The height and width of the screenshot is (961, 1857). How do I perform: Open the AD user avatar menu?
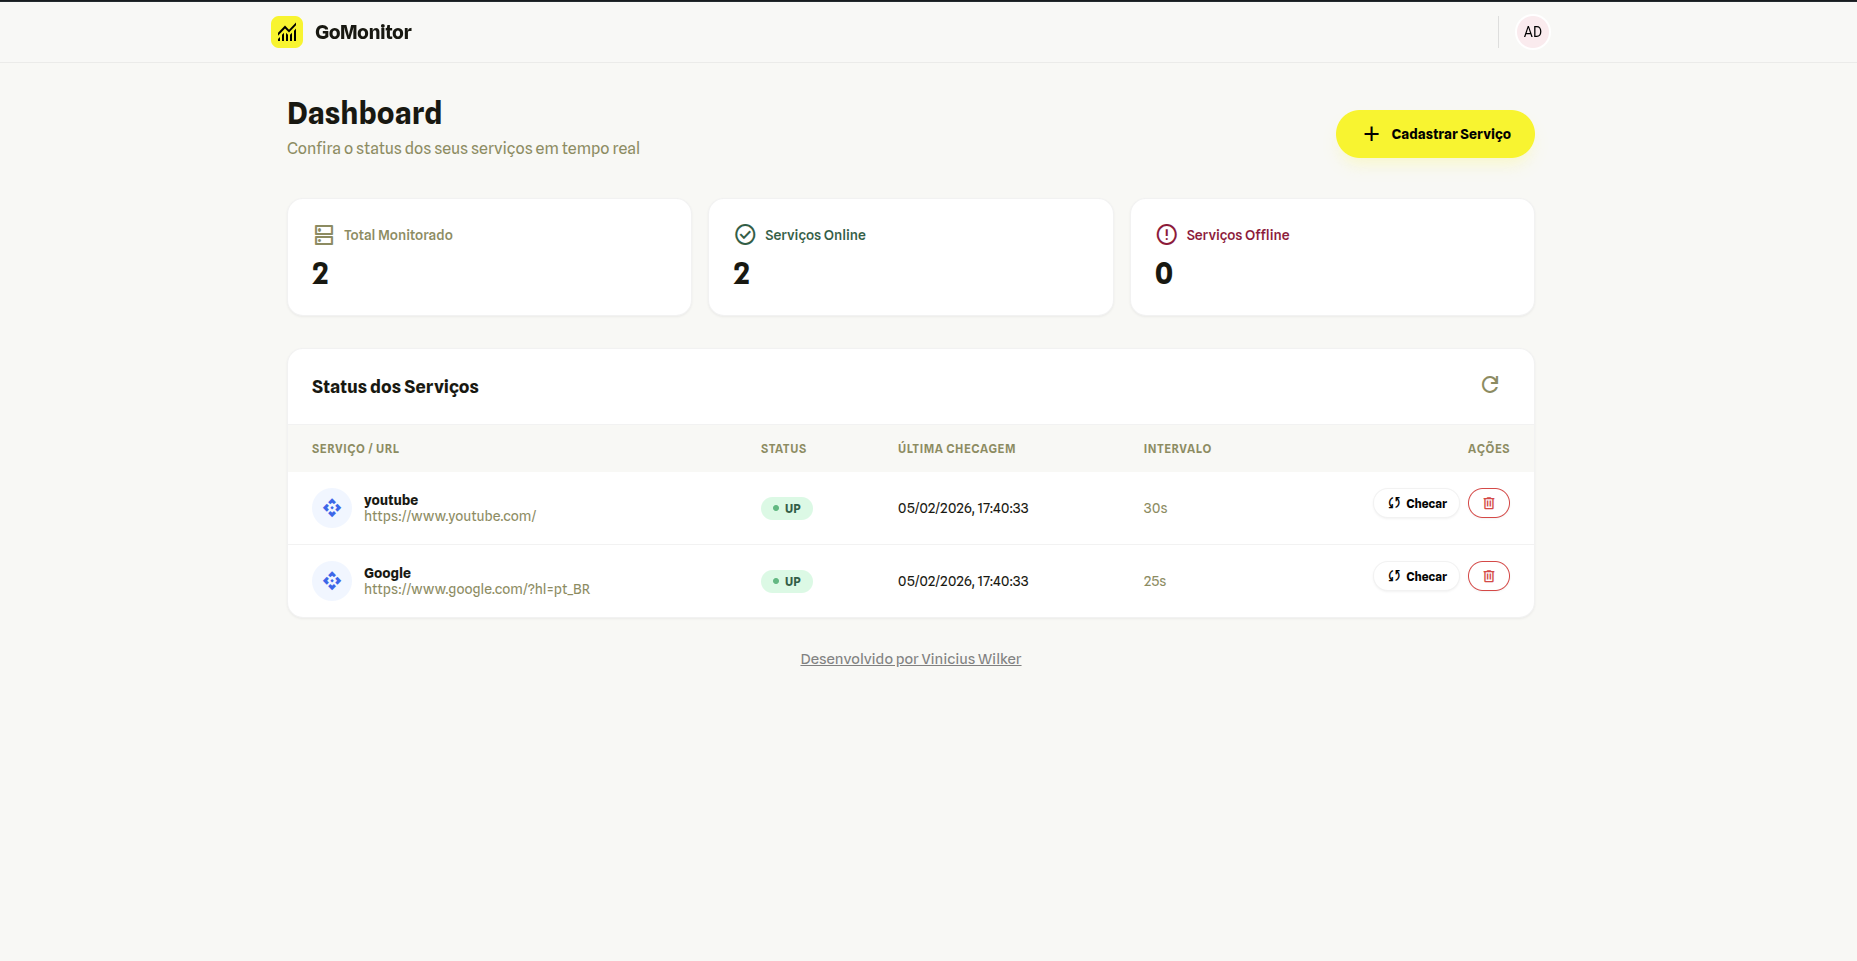click(x=1532, y=32)
